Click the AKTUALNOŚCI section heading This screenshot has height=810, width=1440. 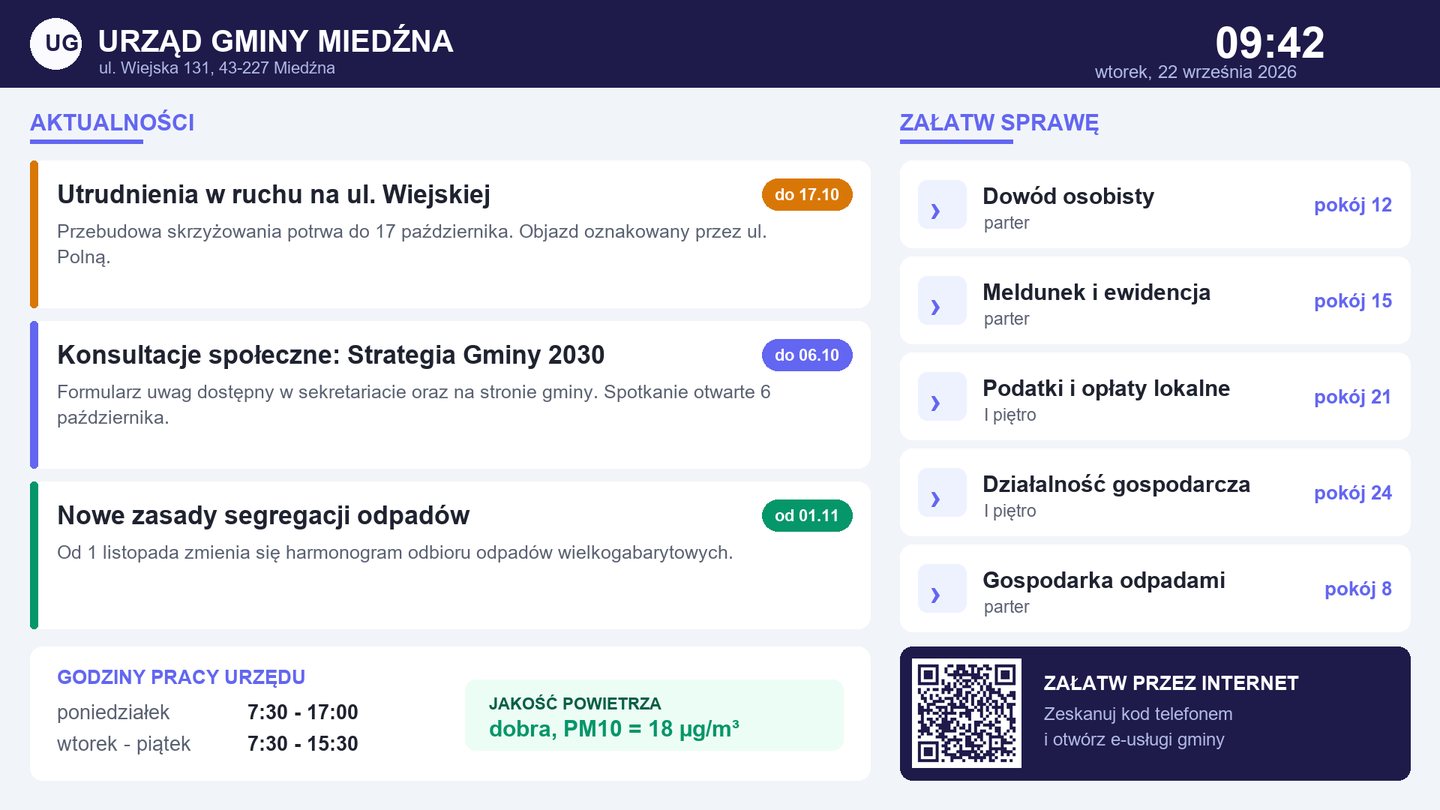[112, 123]
